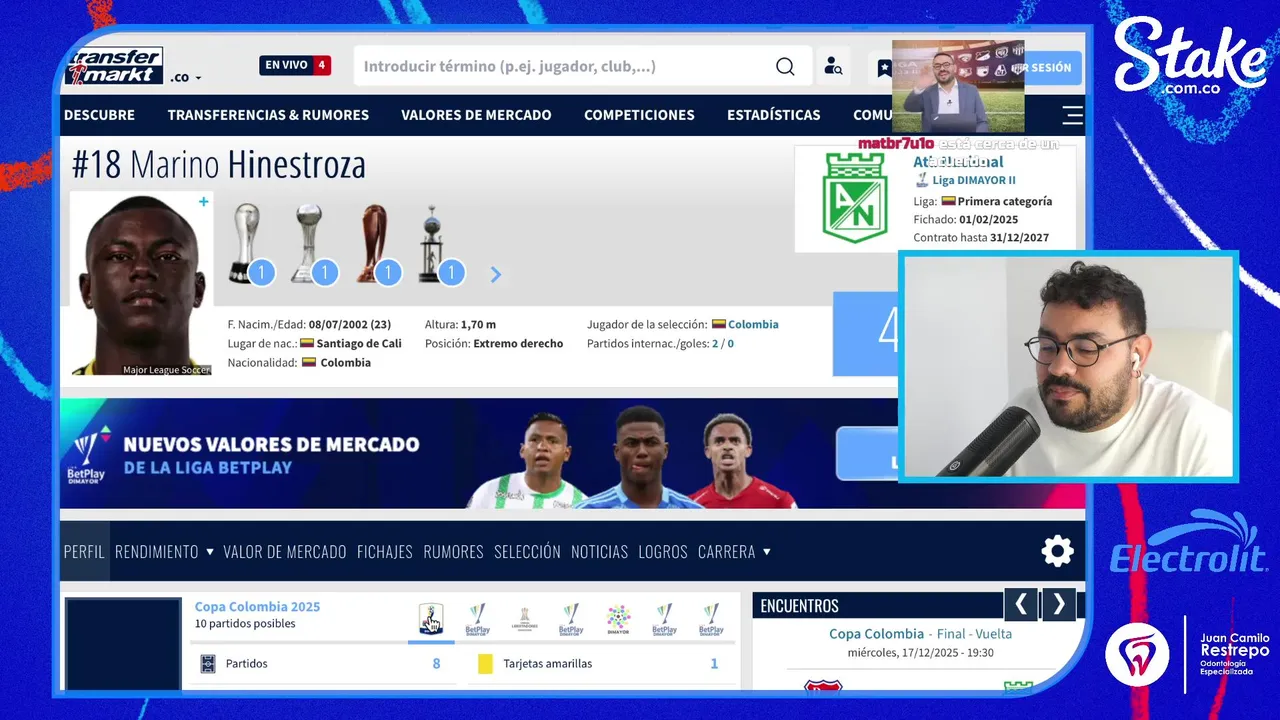Click the magnifying glass search icon

[785, 66]
